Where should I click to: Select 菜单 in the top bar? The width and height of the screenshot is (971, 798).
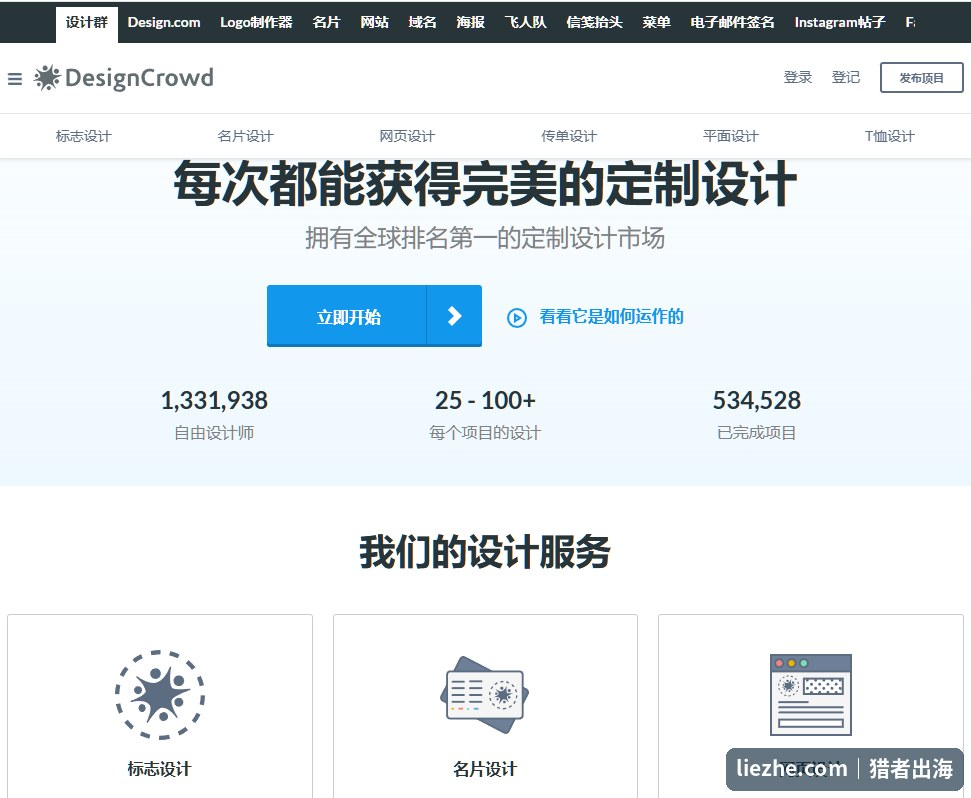pyautogui.click(x=656, y=22)
